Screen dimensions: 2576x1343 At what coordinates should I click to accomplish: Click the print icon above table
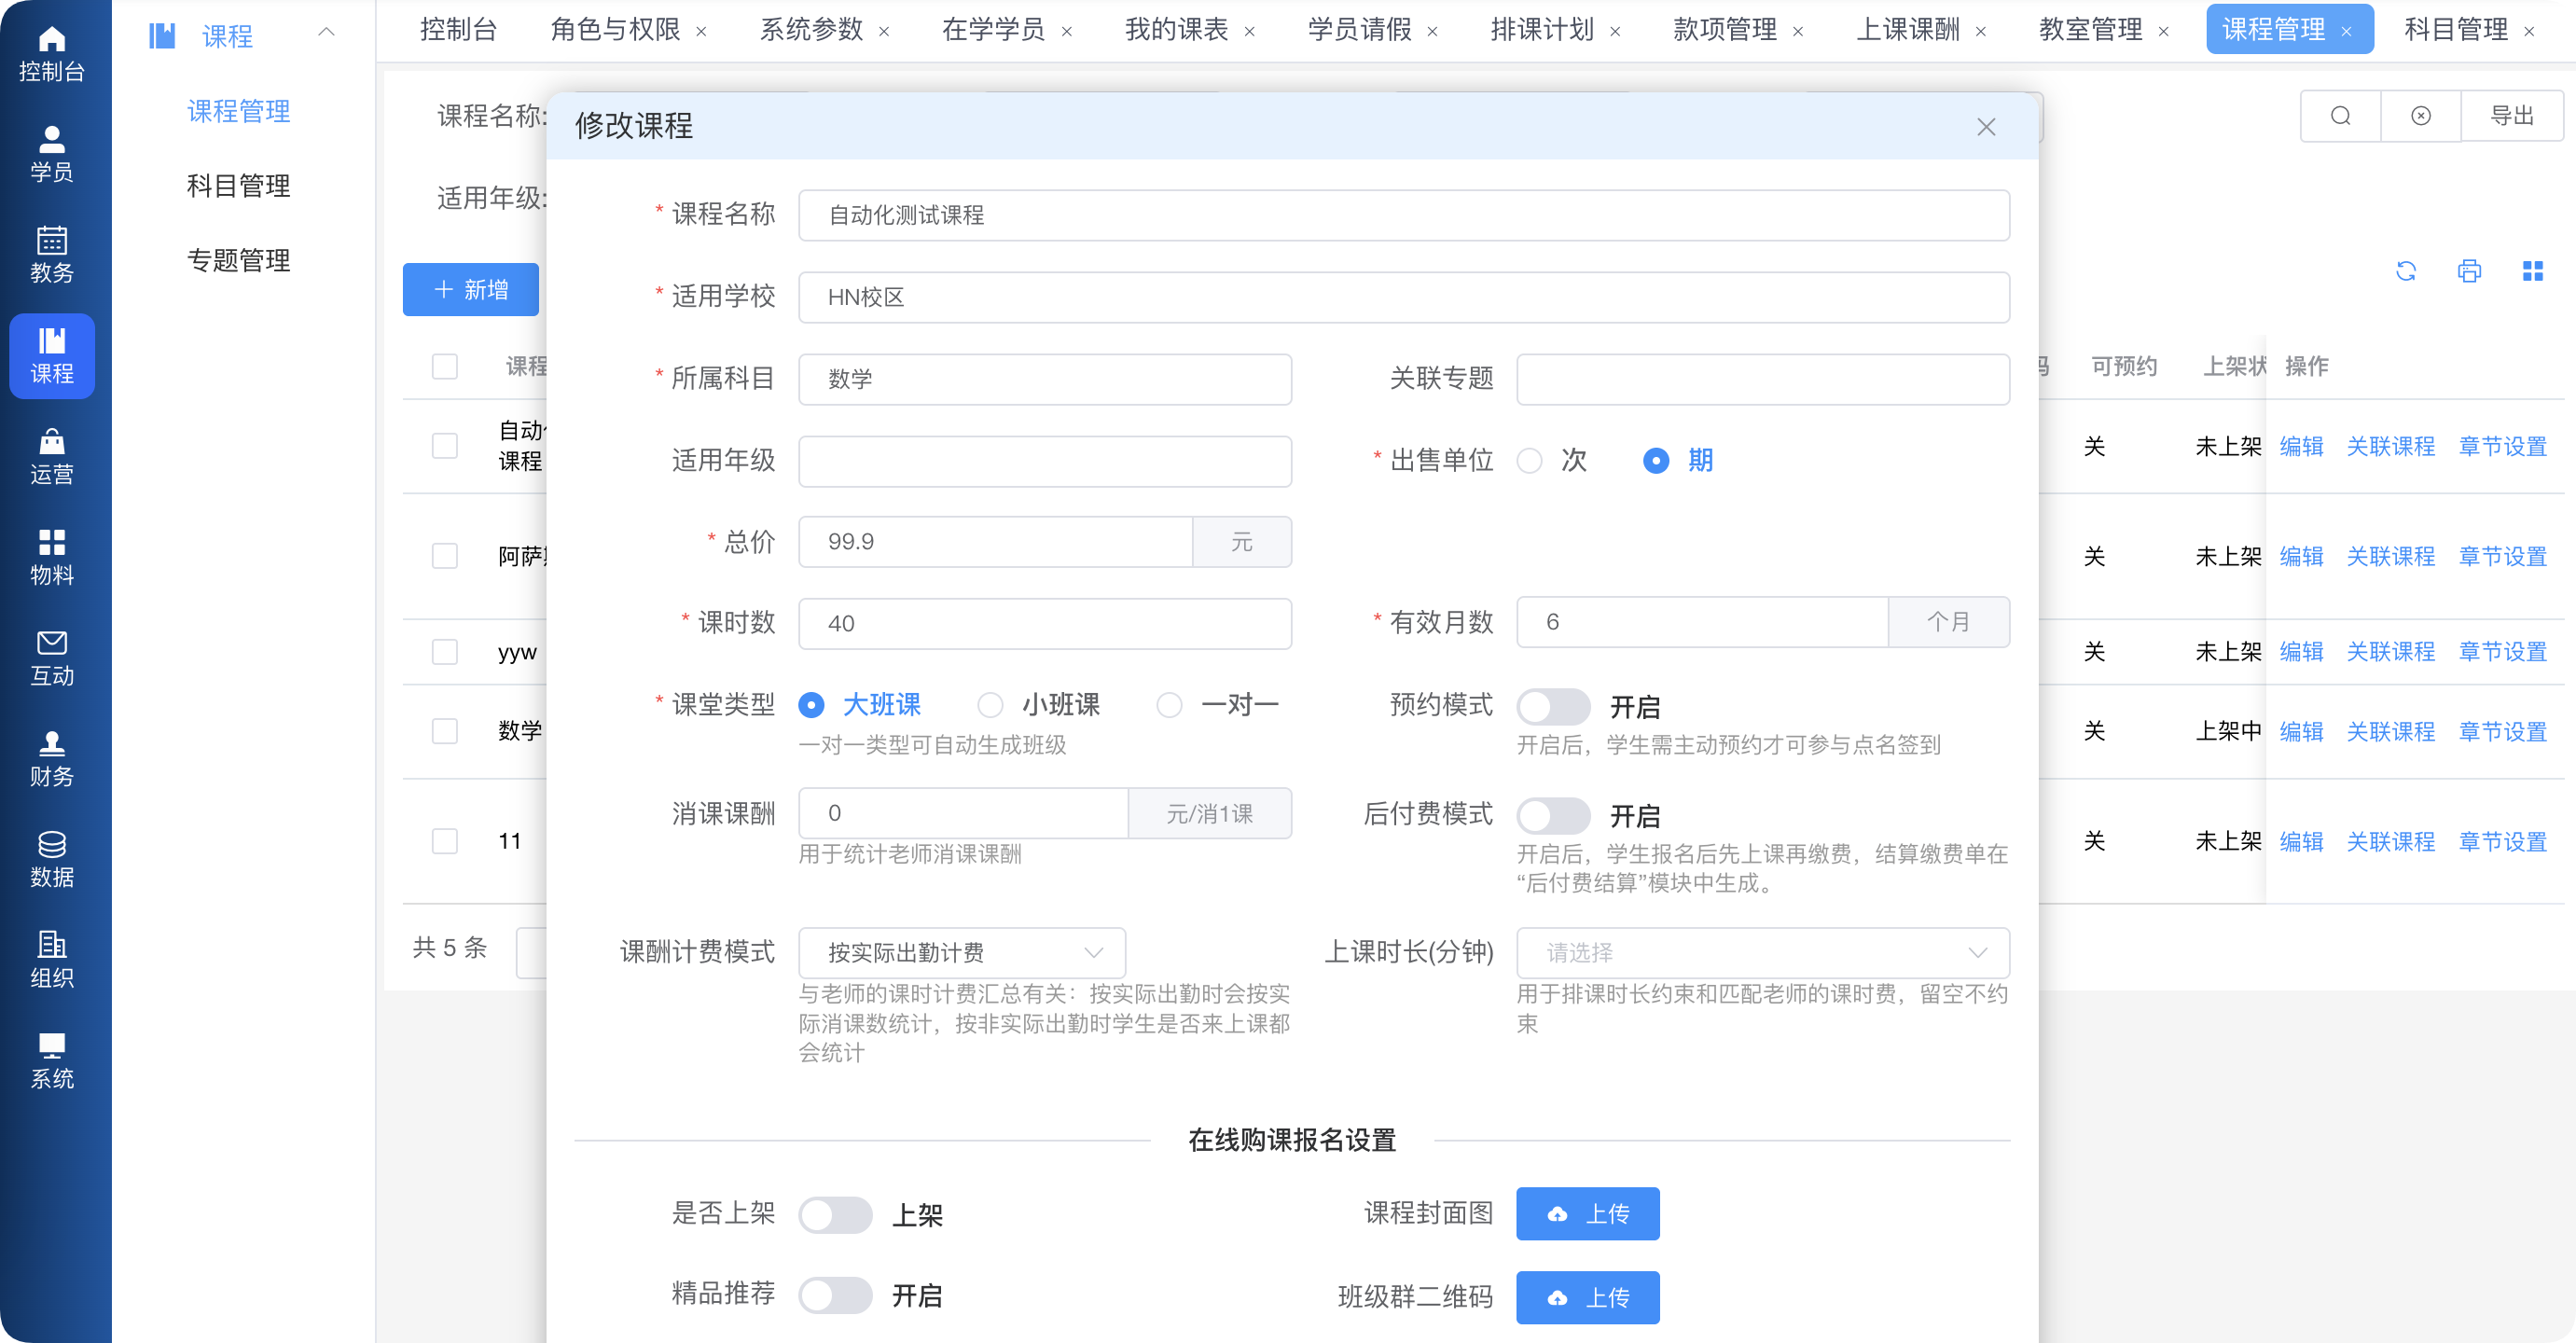coord(2468,271)
